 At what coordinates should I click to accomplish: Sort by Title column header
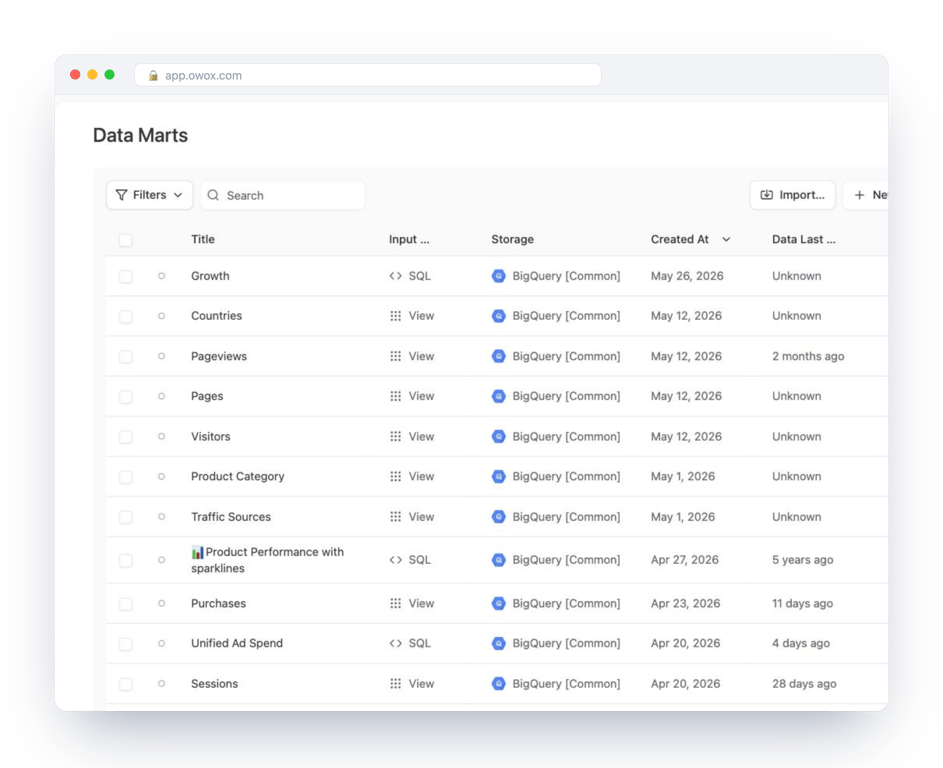click(x=203, y=239)
